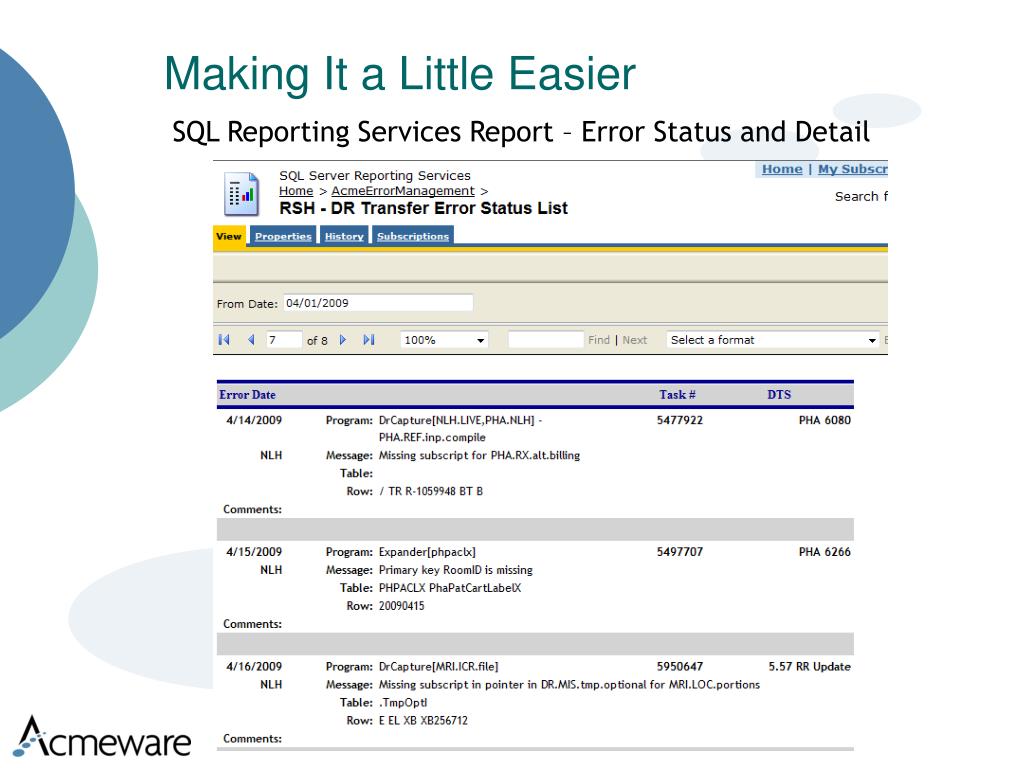The height and width of the screenshot is (768, 1024).
Task: Click the Task # column header
Action: tap(677, 394)
